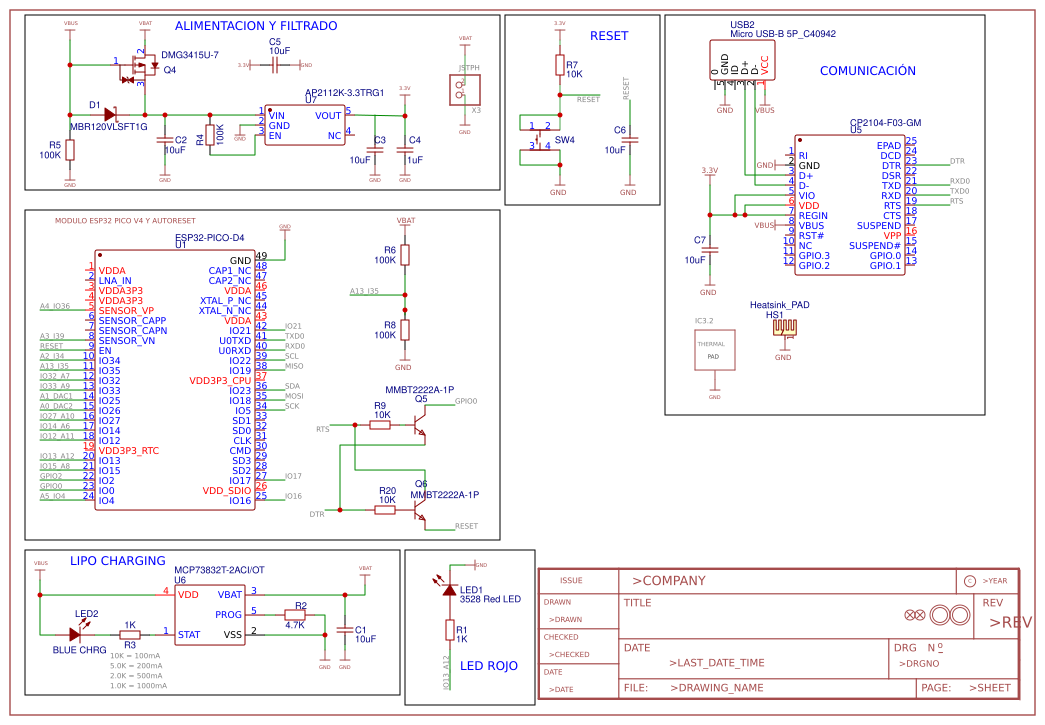Select the "REGIN" pin name on U5
This screenshot has width=1045, height=725.
pos(813,215)
